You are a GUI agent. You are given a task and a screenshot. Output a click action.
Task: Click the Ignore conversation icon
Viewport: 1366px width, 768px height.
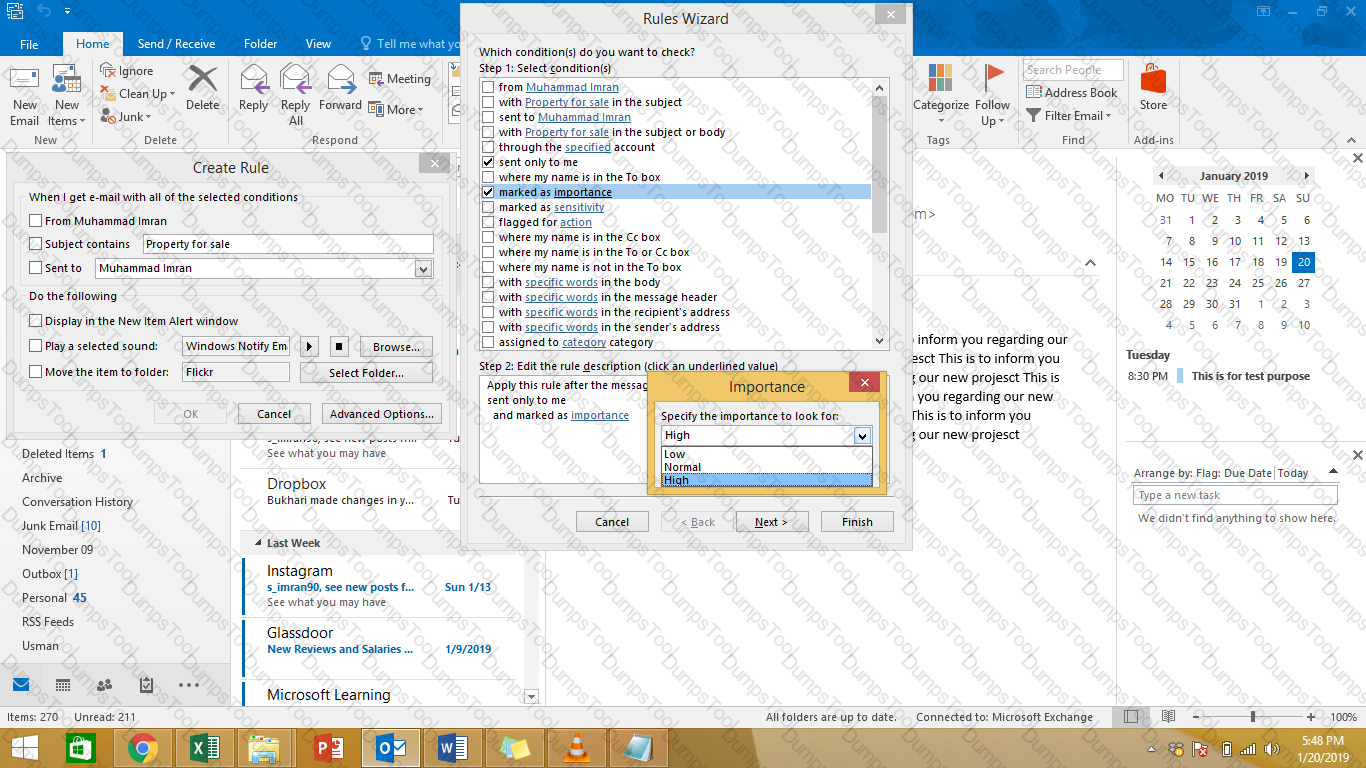coord(108,71)
